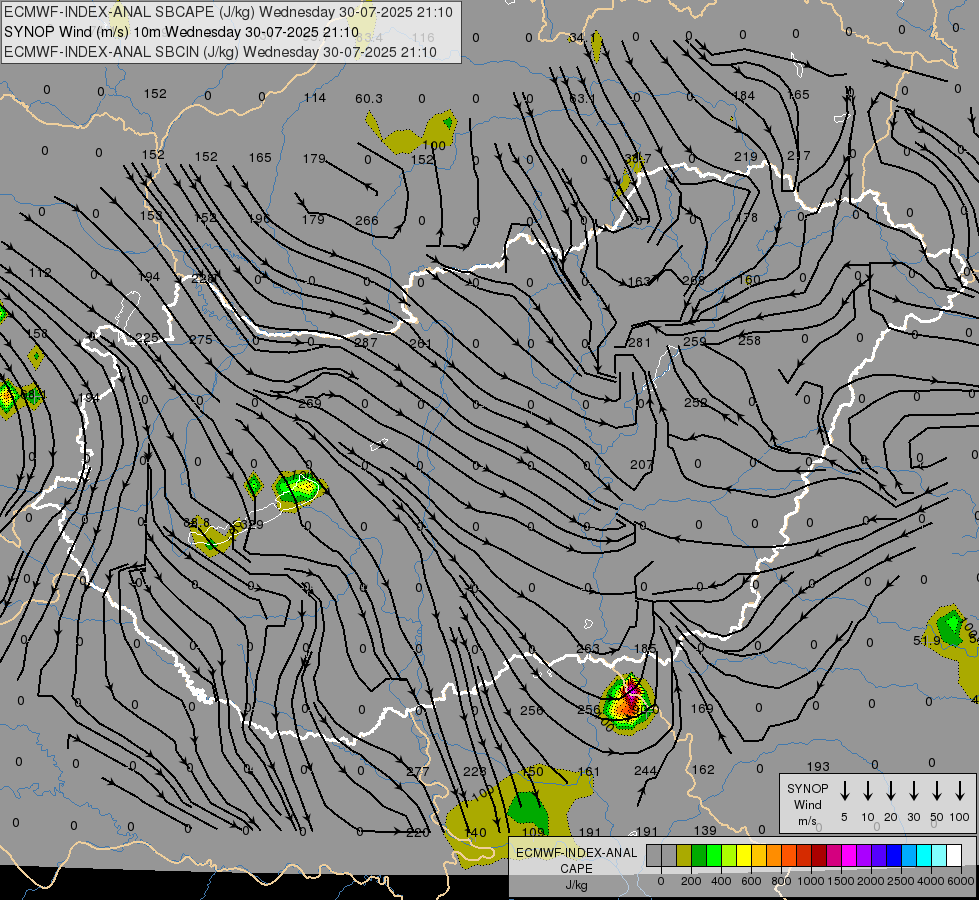
Task: Pick the white 6000 CAPE legend swatch
Action: pyautogui.click(x=953, y=855)
